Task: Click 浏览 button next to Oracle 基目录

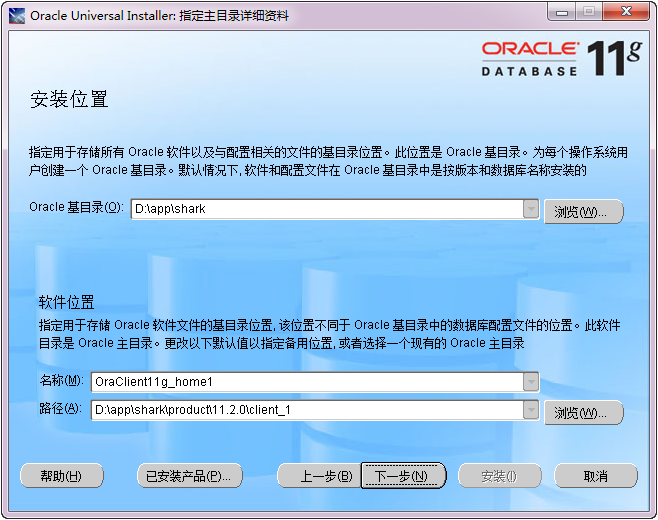Action: tap(584, 212)
